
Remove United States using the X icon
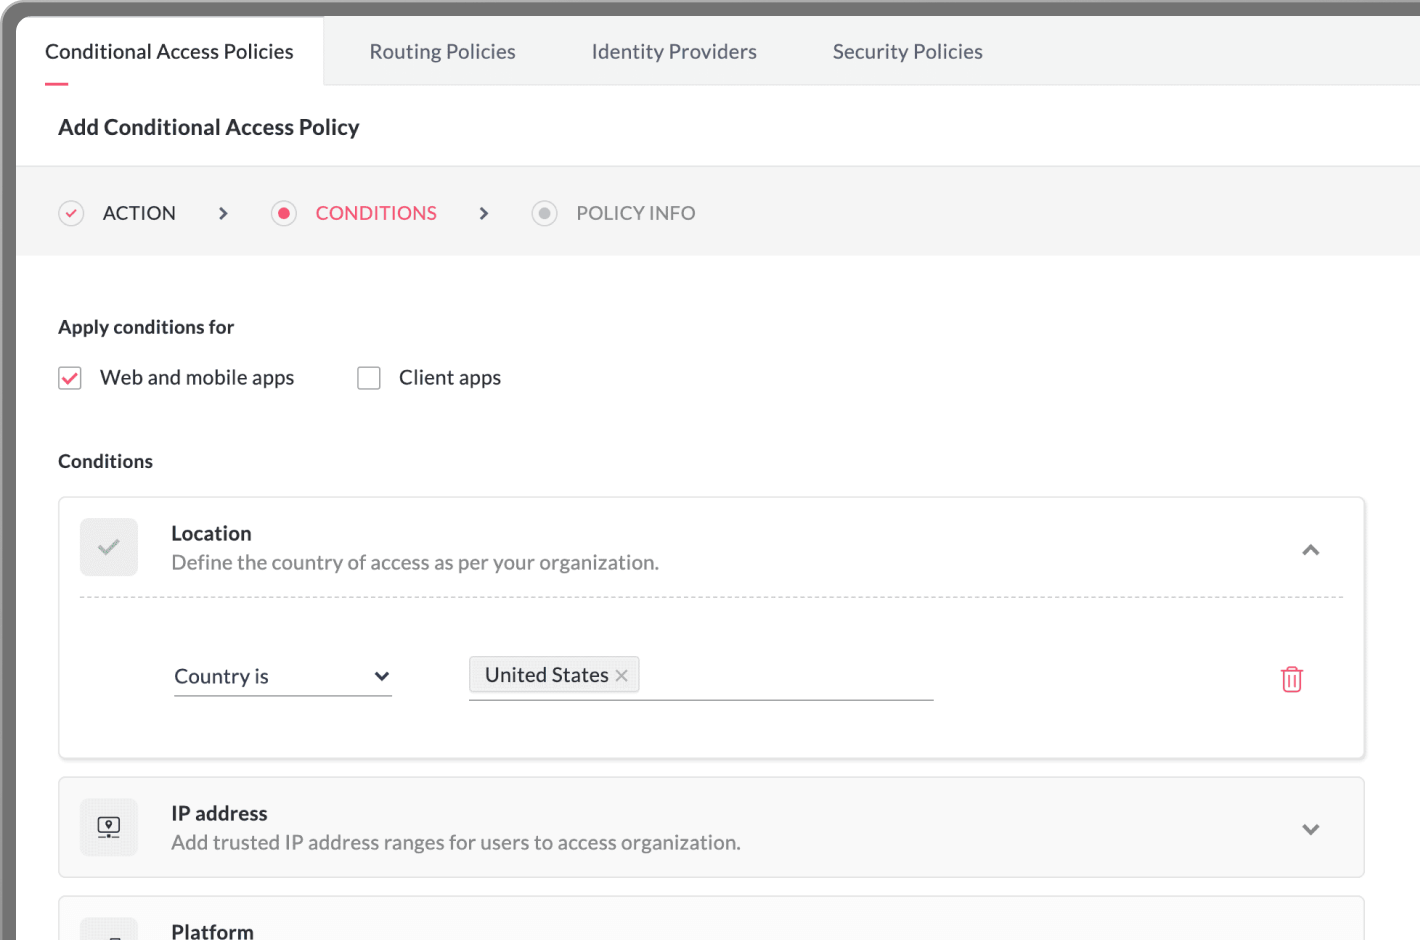[621, 674]
